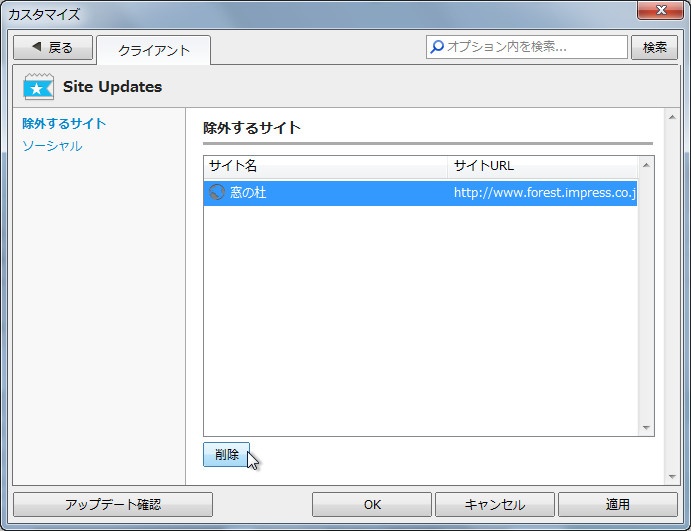Select the クライアント tab
691x531 pixels.
(153, 50)
